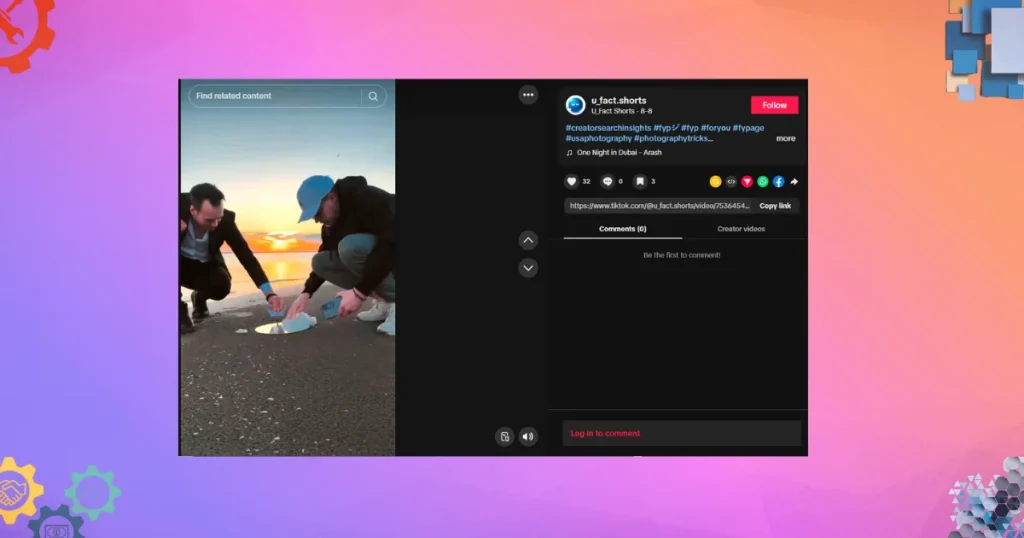Click the Find related content search field

coord(275,96)
